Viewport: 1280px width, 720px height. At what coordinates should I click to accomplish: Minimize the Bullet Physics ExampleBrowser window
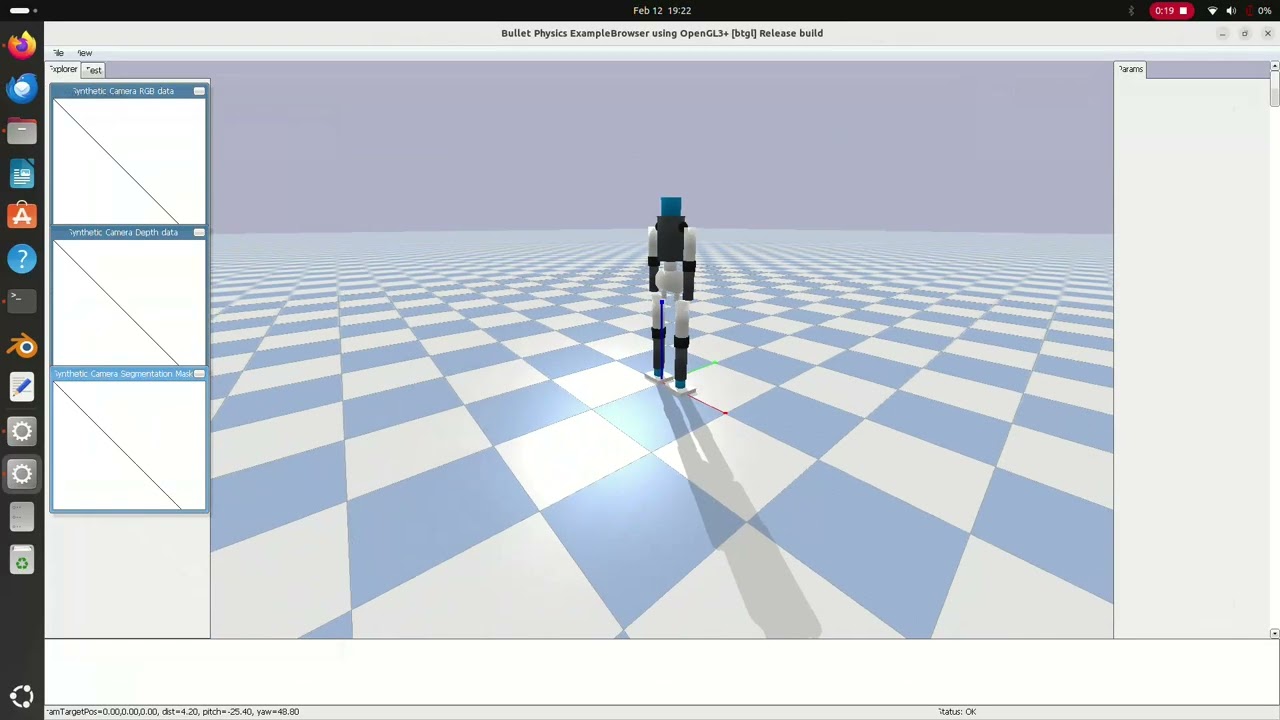coord(1222,34)
